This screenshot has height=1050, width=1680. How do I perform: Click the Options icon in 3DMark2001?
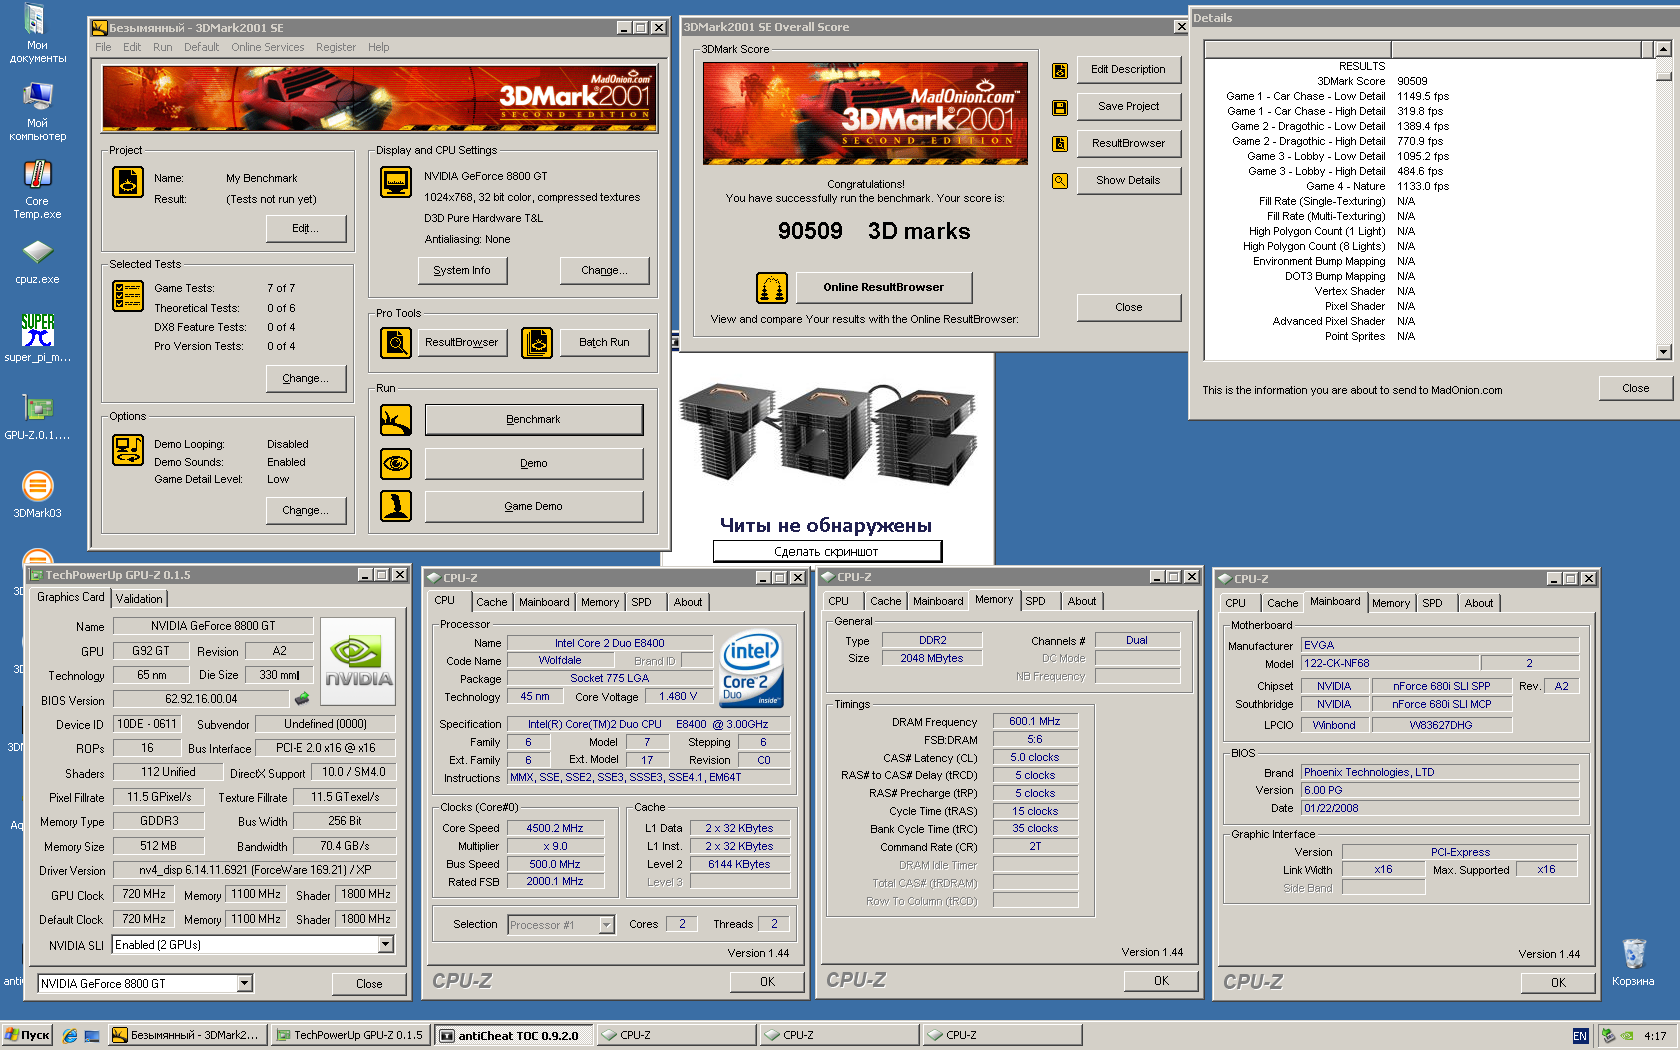pos(128,450)
